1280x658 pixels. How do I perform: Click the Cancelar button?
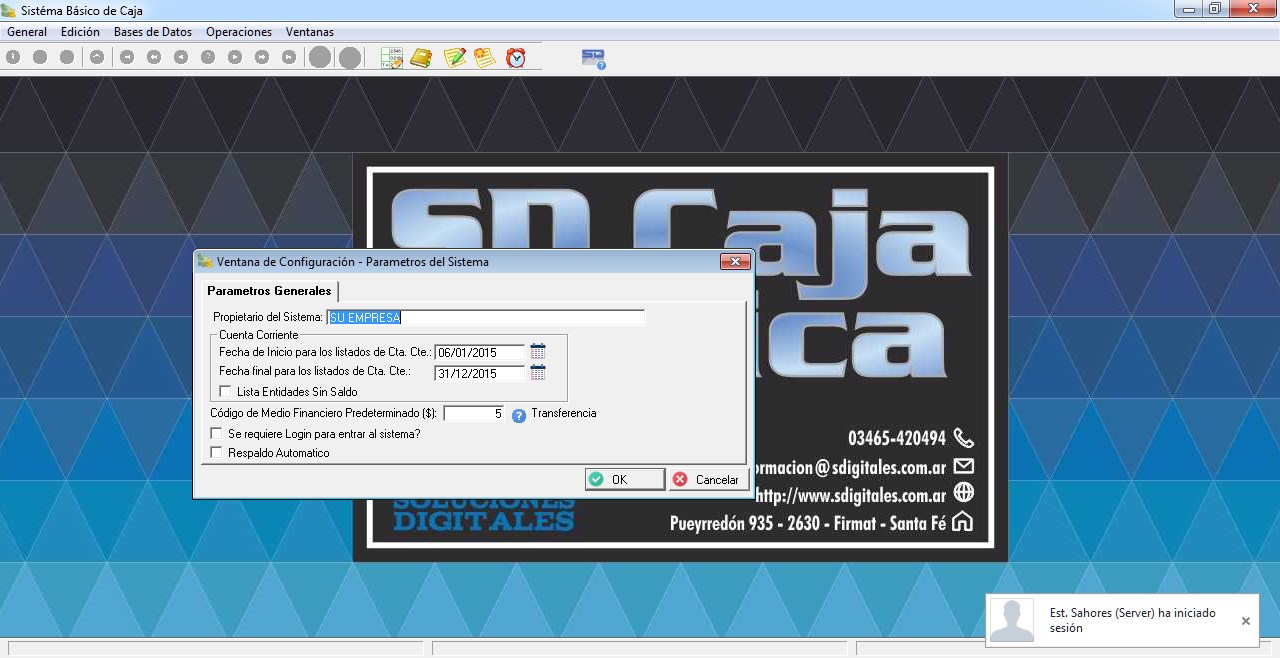(x=708, y=480)
